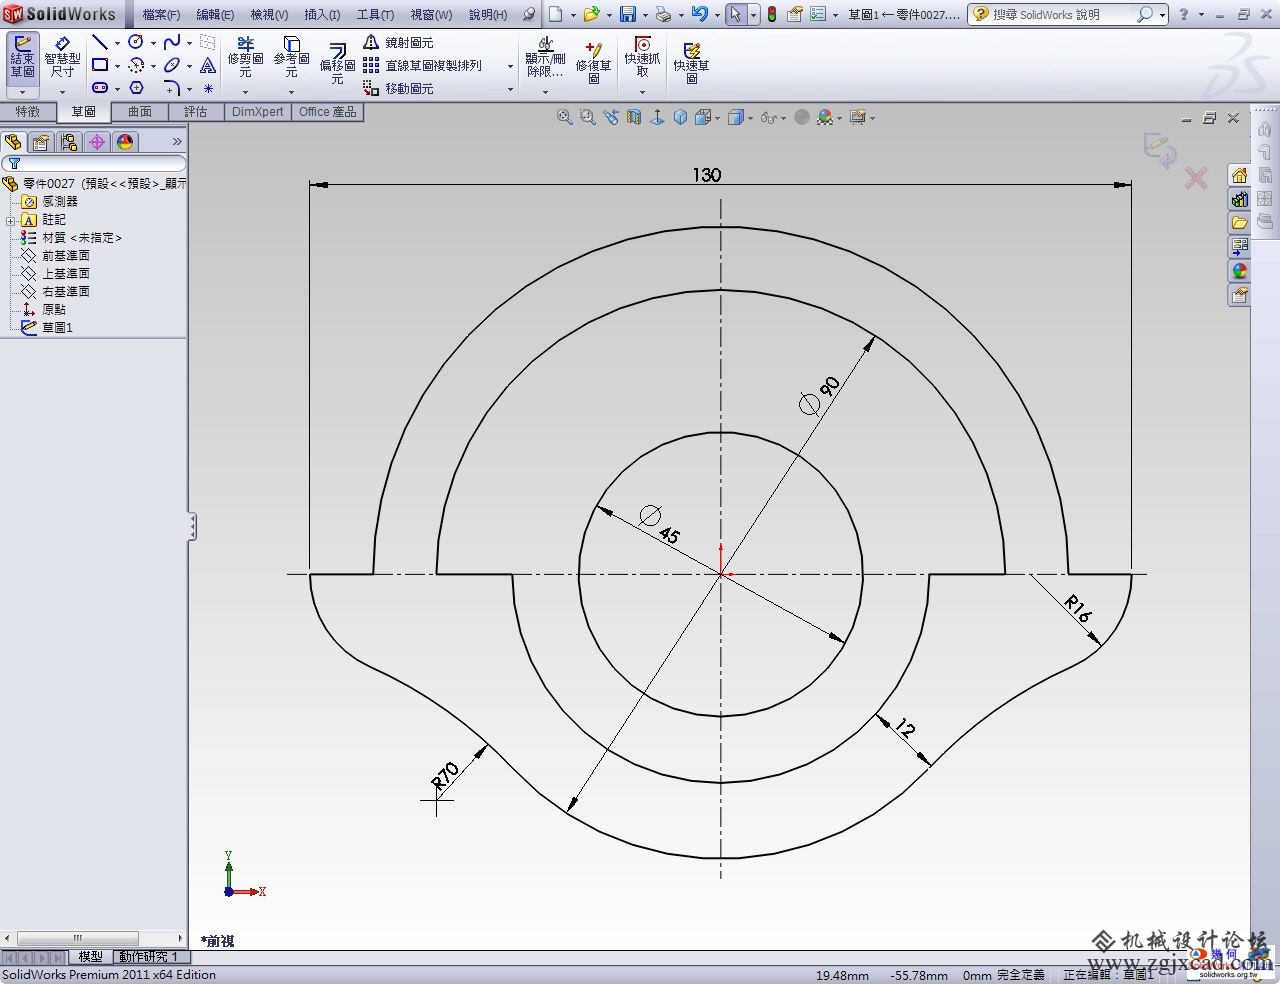Switch to the DimXpert tab

pos(258,112)
